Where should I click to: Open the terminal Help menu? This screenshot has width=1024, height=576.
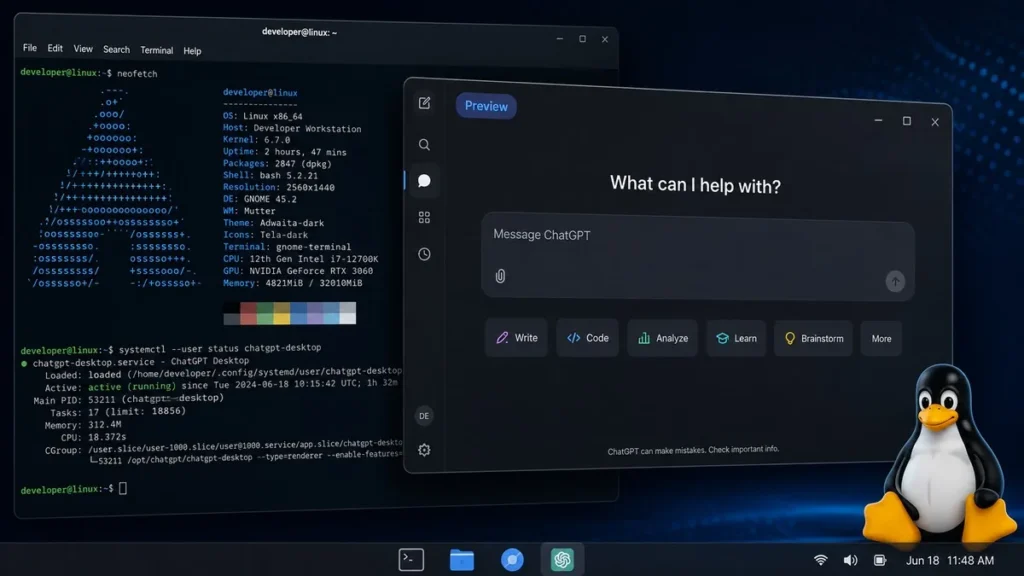pyautogui.click(x=192, y=51)
